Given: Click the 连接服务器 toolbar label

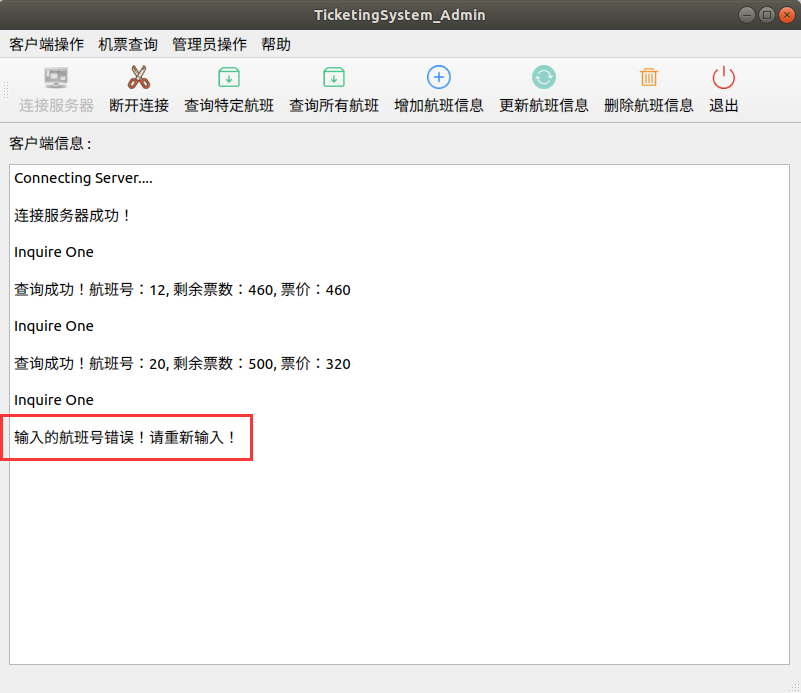Looking at the screenshot, I should pos(56,105).
